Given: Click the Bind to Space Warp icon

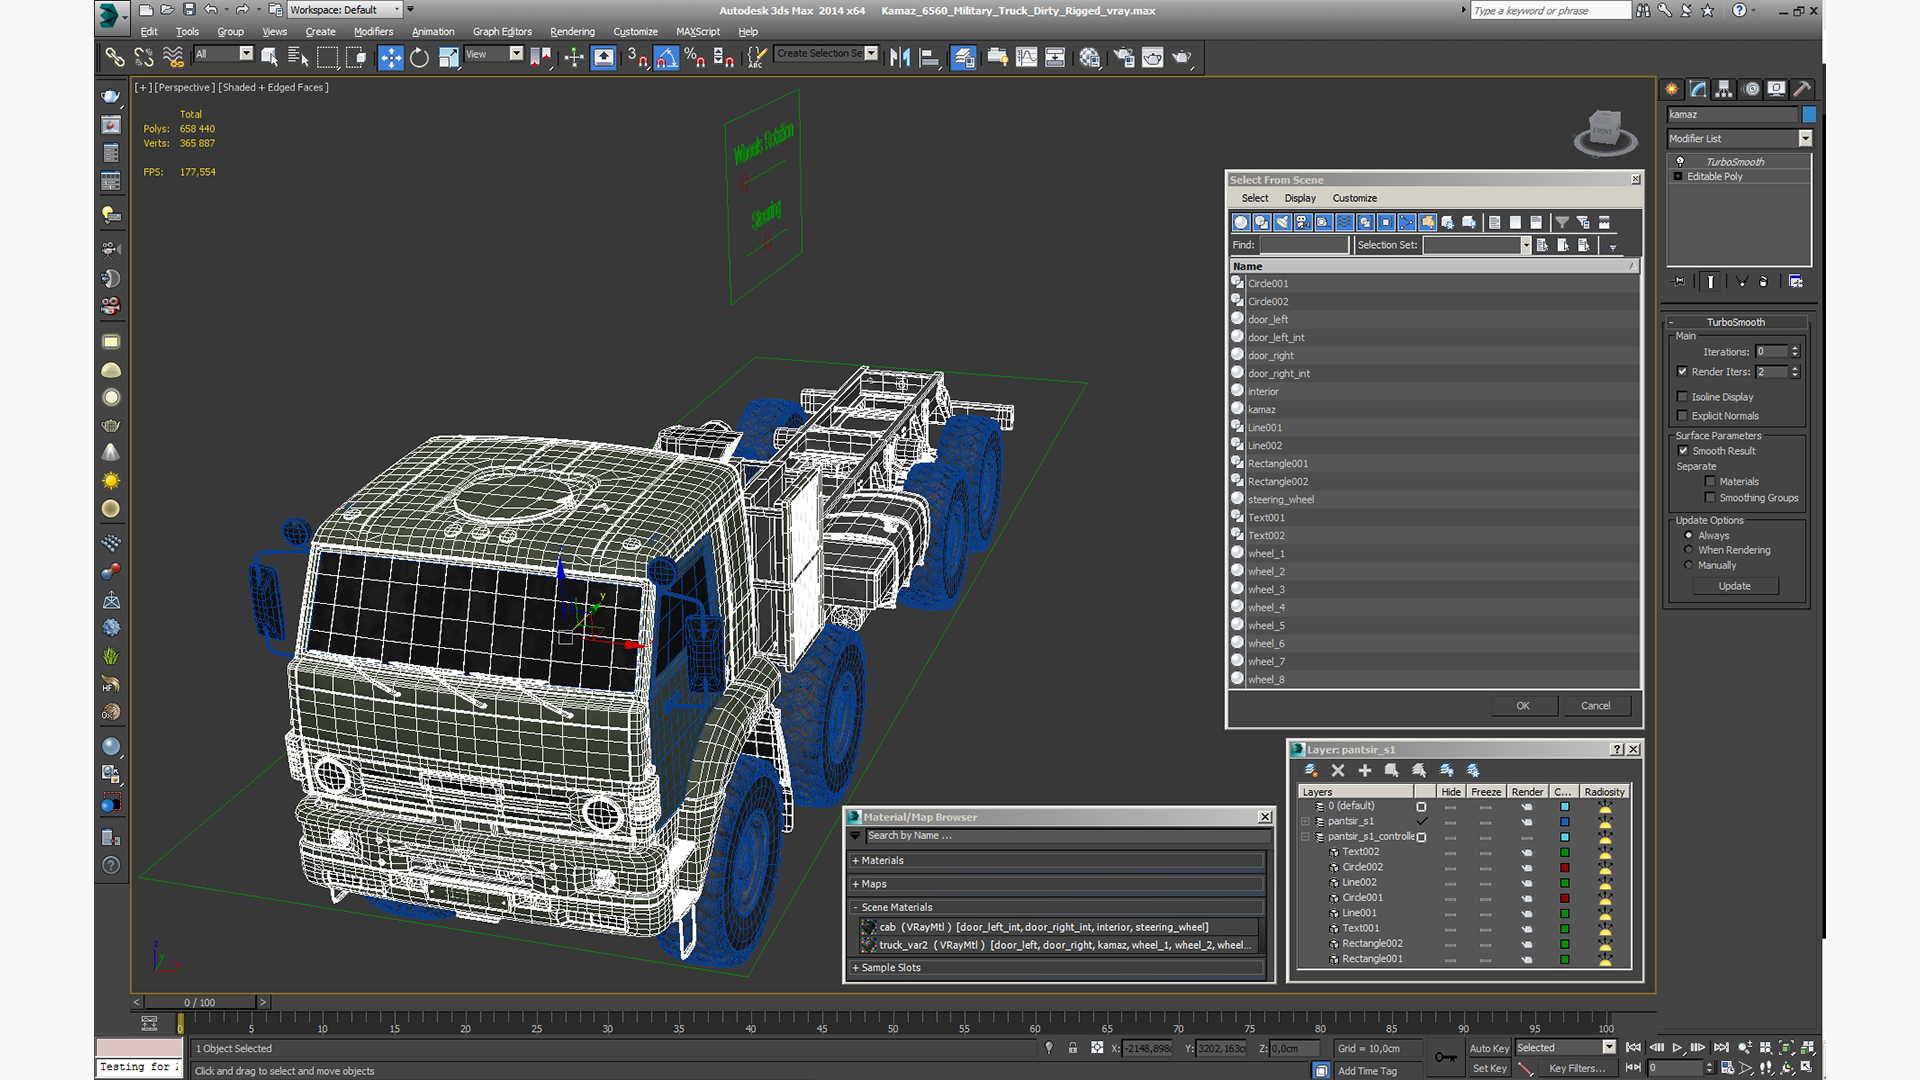Looking at the screenshot, I should pos(173,58).
